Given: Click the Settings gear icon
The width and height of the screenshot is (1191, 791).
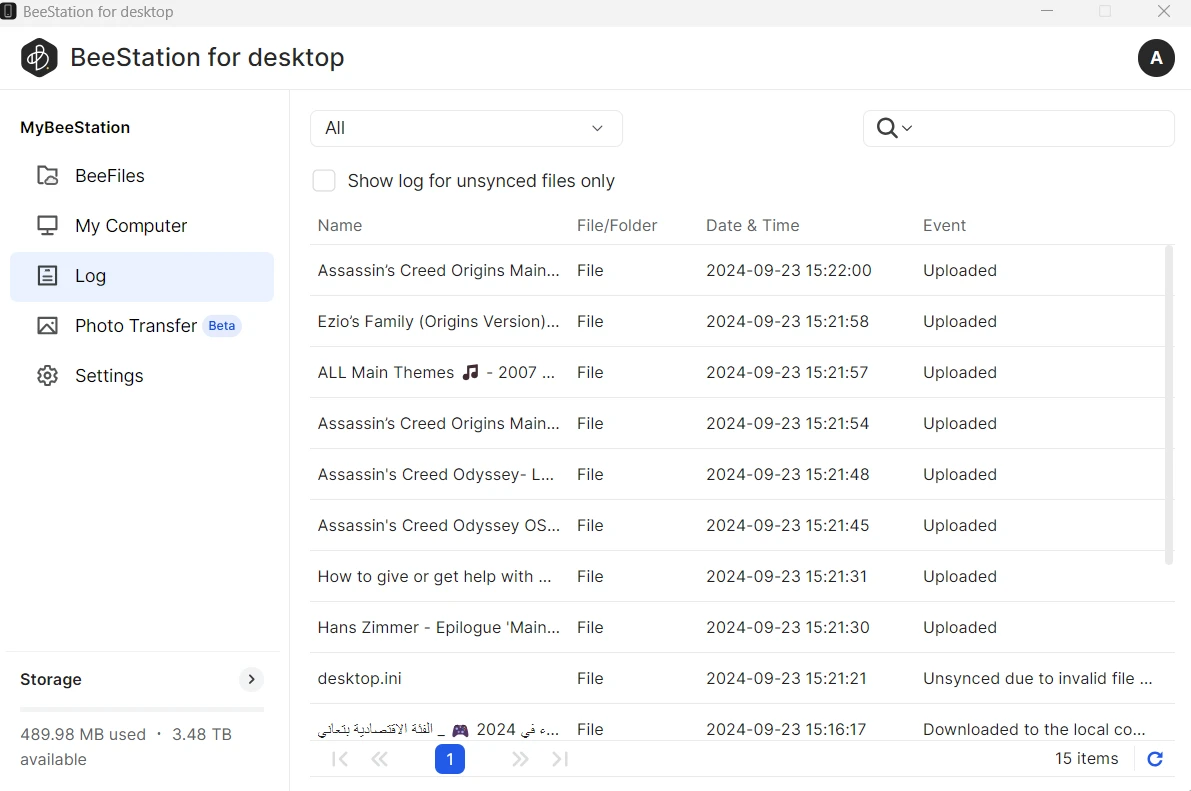Looking at the screenshot, I should (47, 376).
